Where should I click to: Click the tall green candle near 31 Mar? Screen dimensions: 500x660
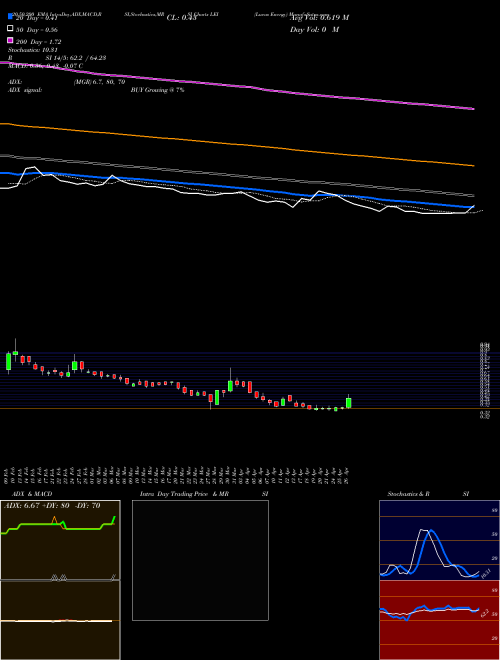coord(230,385)
